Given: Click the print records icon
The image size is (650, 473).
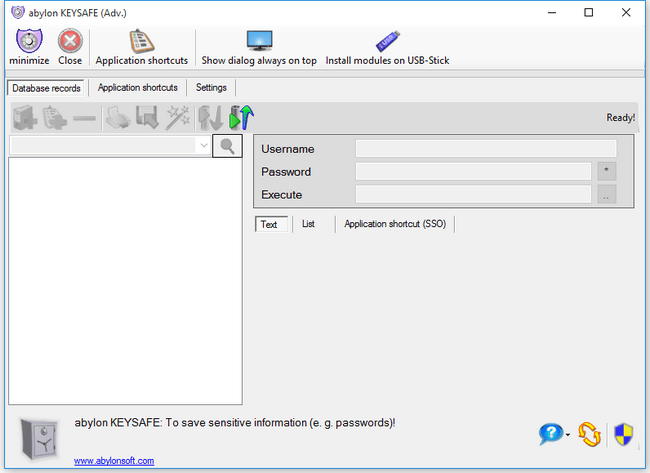Looking at the screenshot, I should 118,118.
